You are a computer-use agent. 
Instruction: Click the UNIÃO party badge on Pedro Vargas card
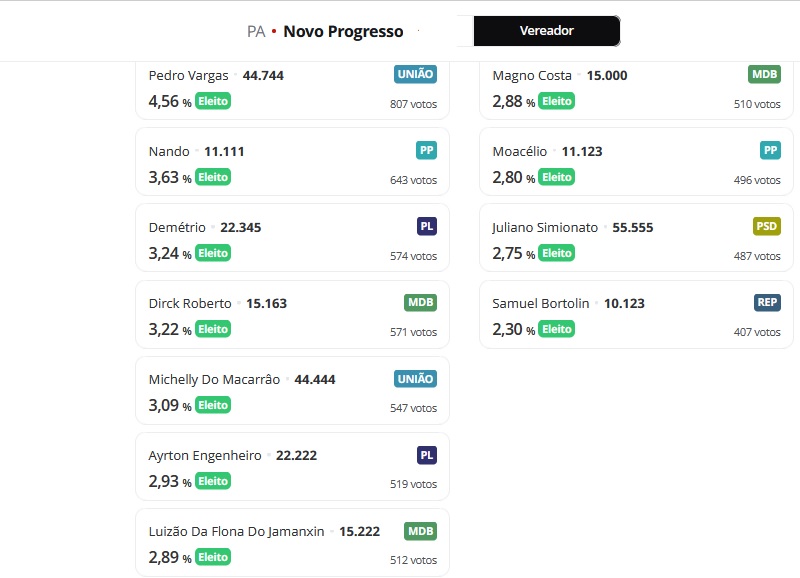415,74
